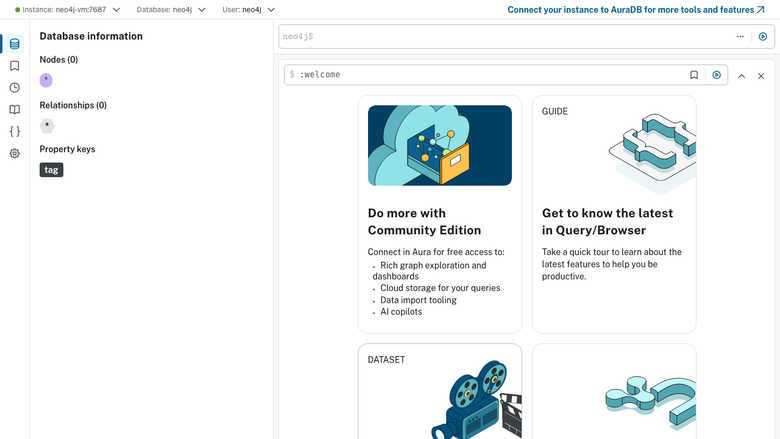Click the Property keys heading
780x439 pixels.
(67, 149)
